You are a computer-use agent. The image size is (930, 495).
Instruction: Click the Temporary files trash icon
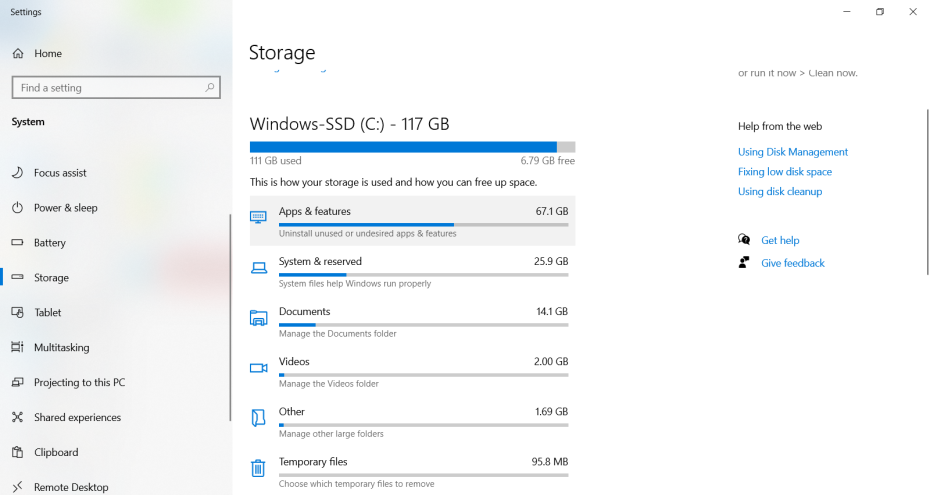pyautogui.click(x=258, y=468)
